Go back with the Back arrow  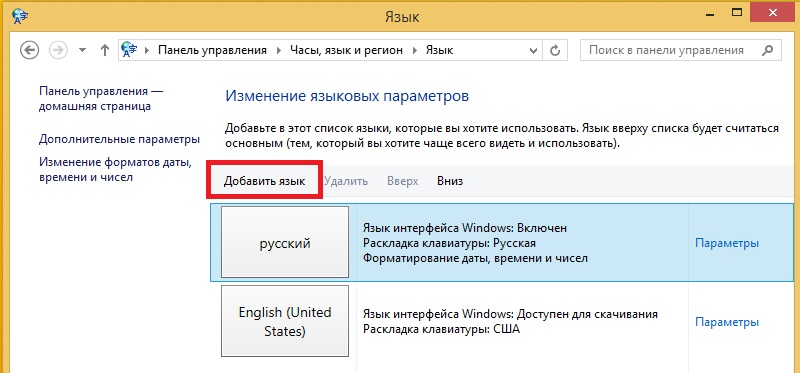pos(29,50)
